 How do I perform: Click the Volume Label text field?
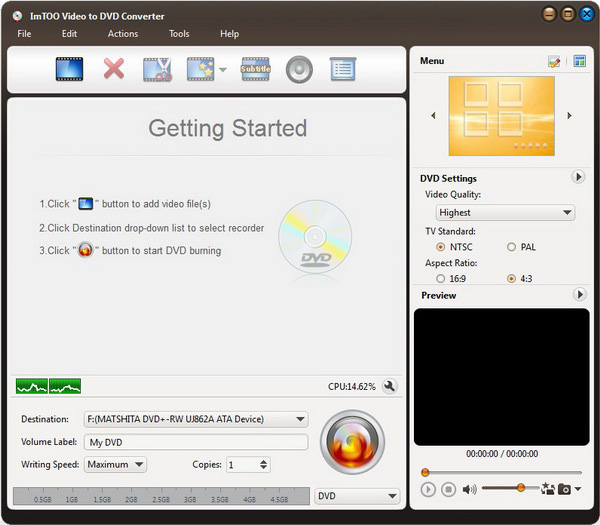(196, 442)
